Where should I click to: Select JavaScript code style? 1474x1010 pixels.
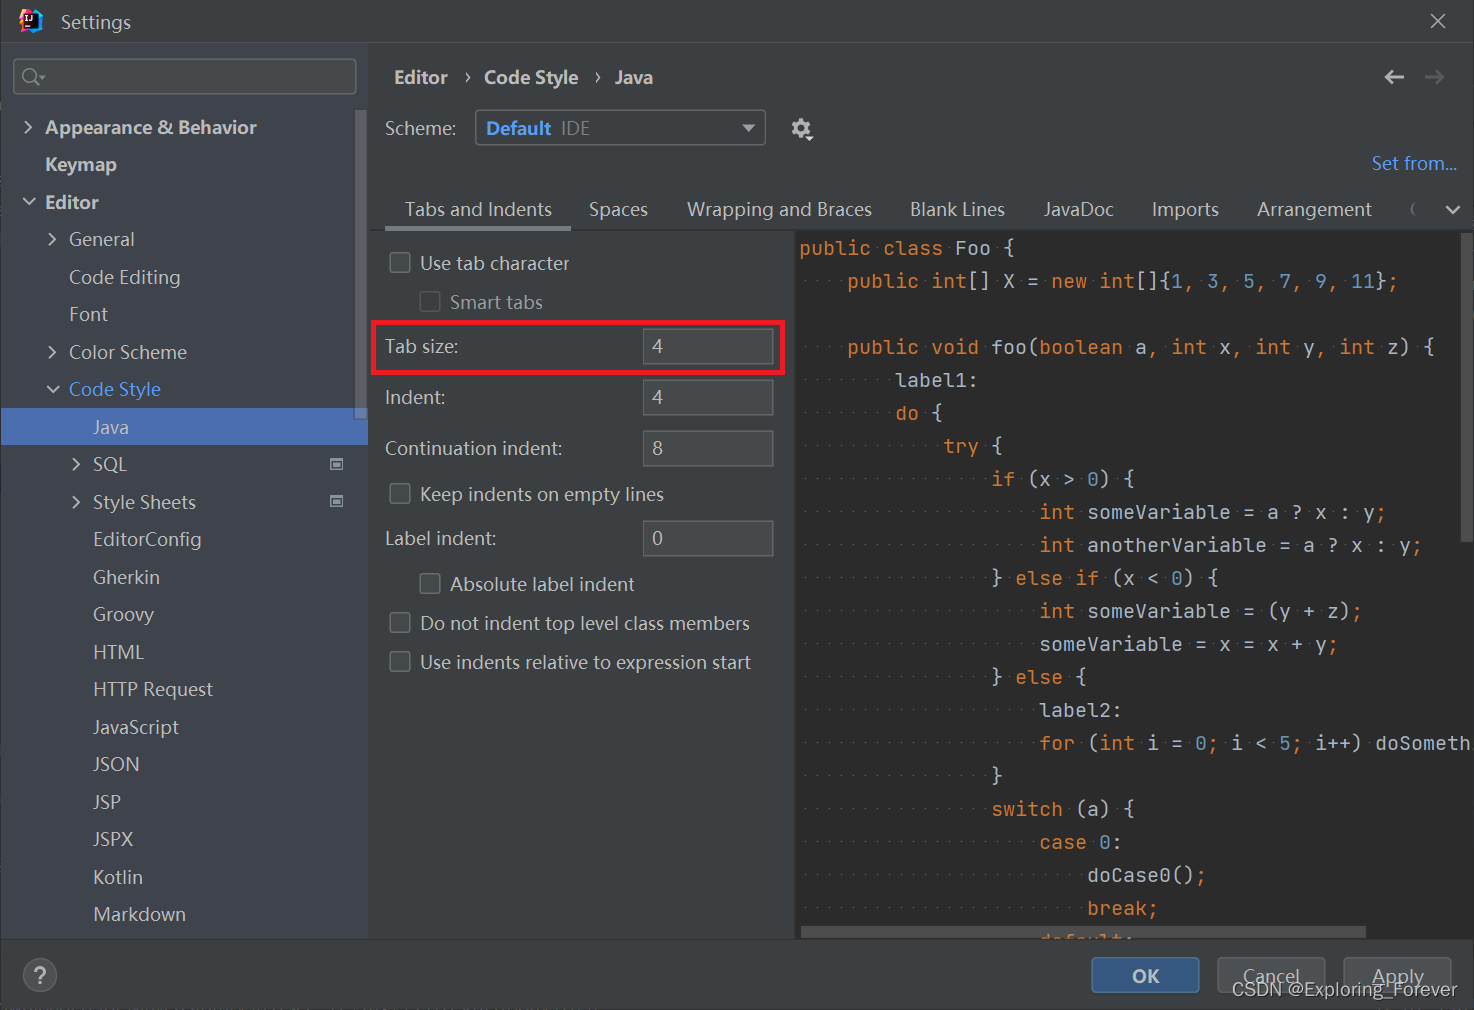136,727
